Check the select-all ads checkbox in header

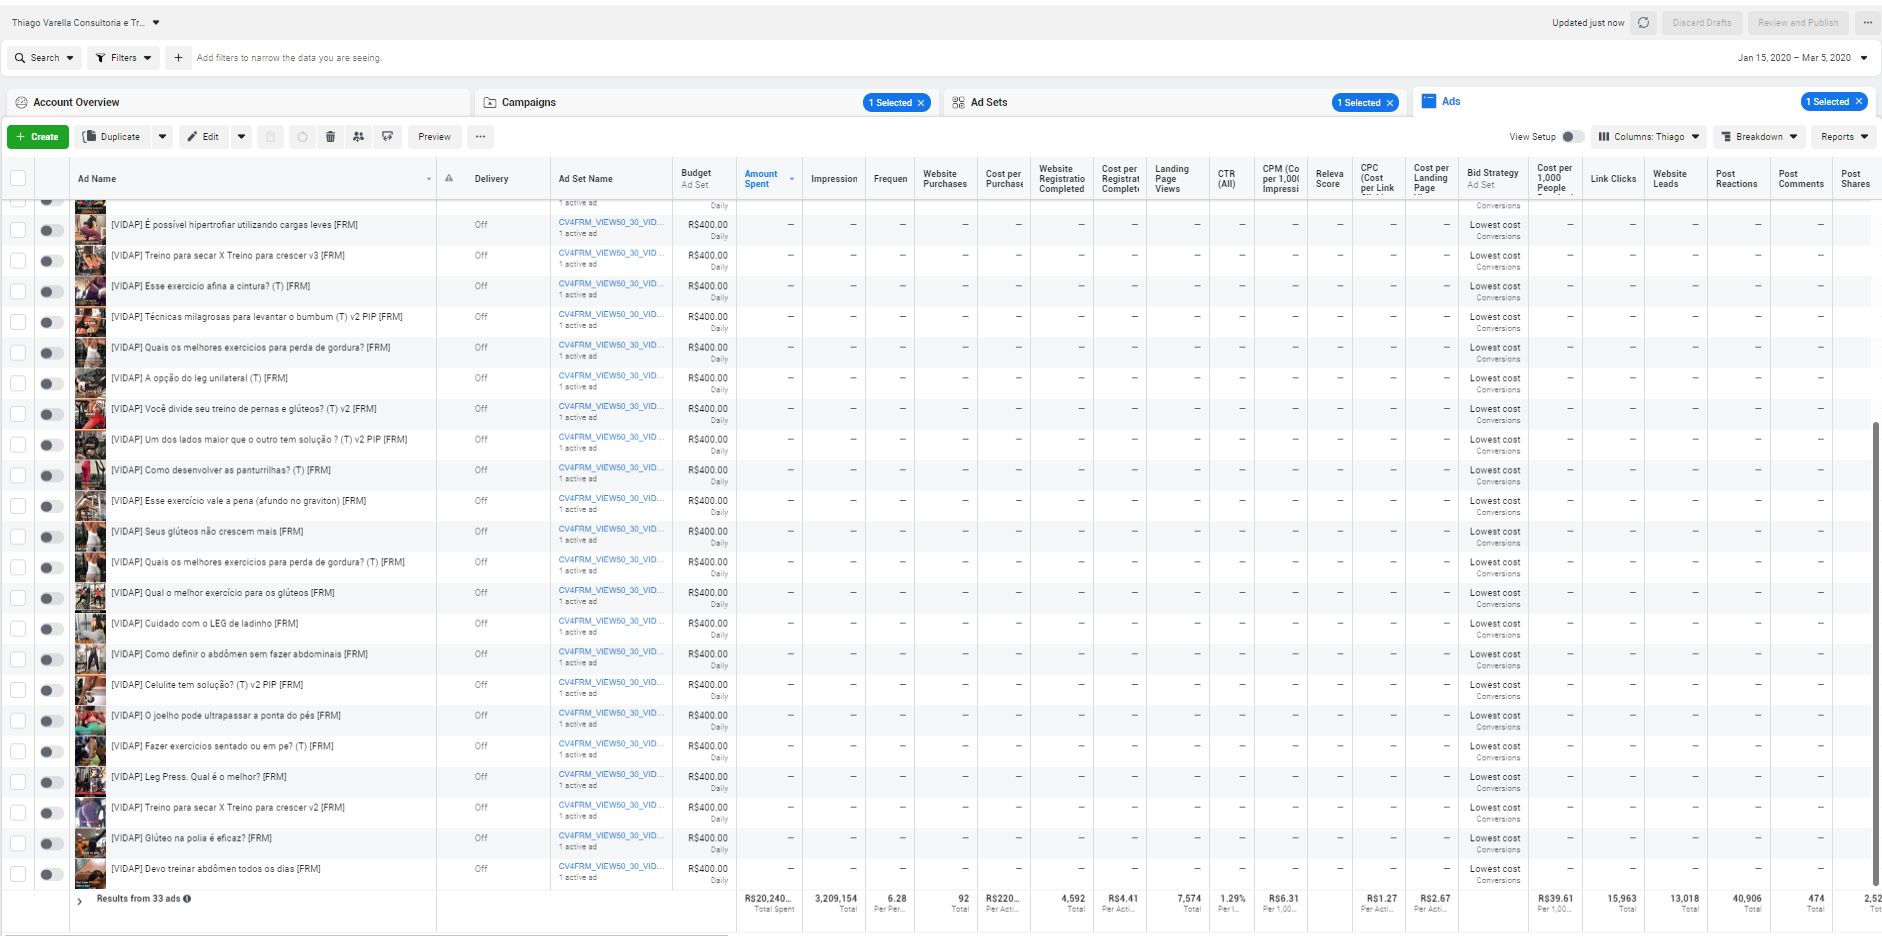tap(18, 179)
